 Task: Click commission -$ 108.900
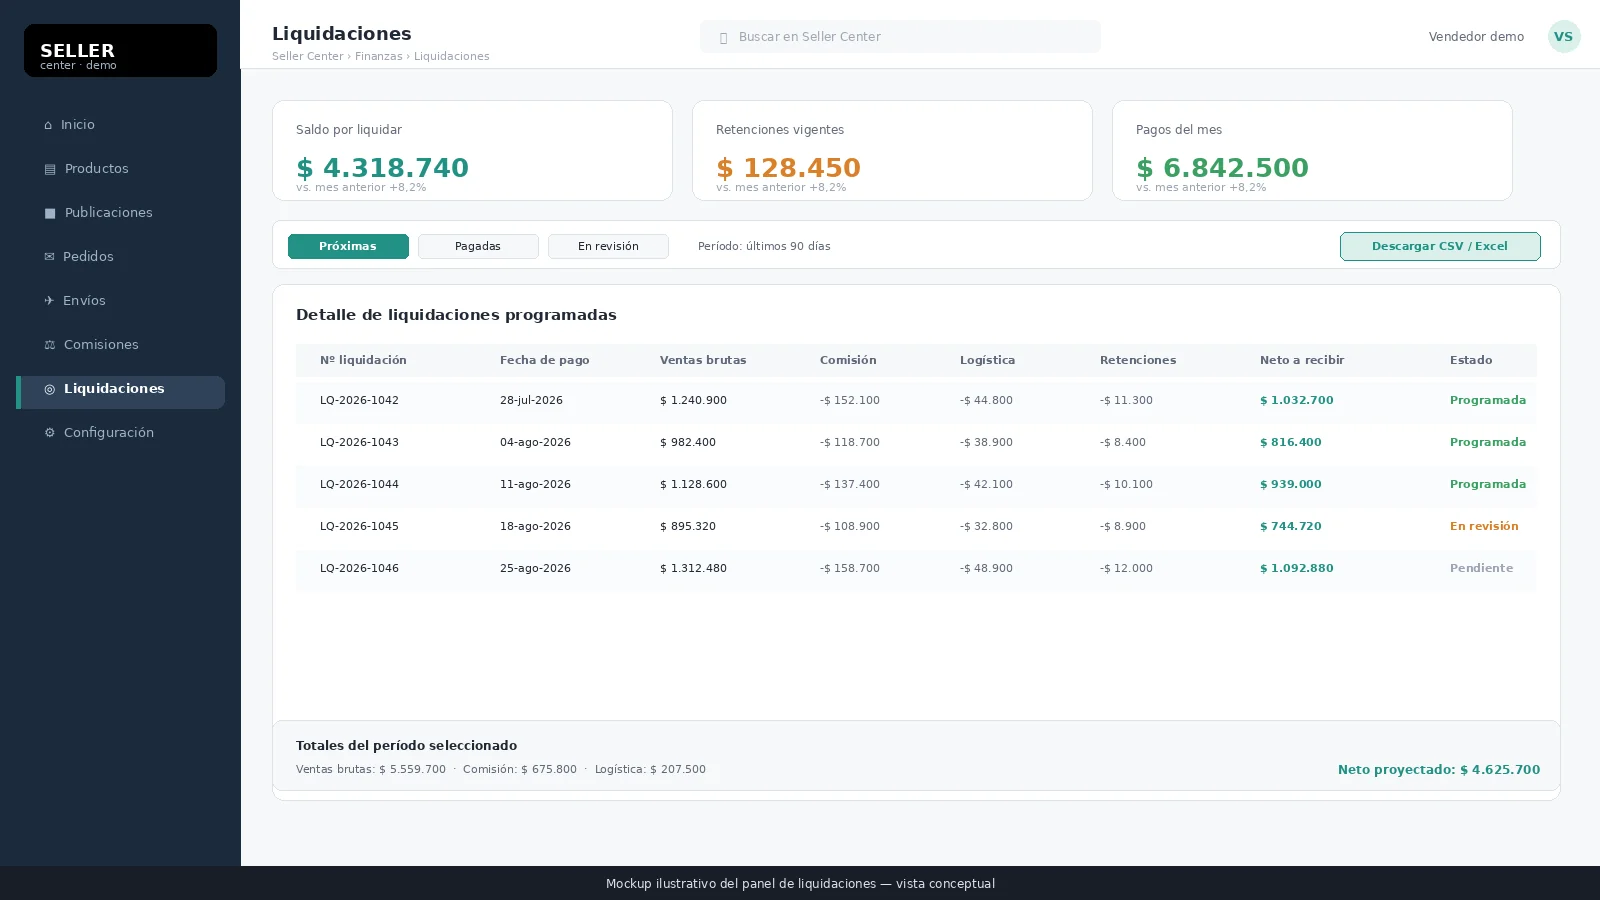point(850,526)
